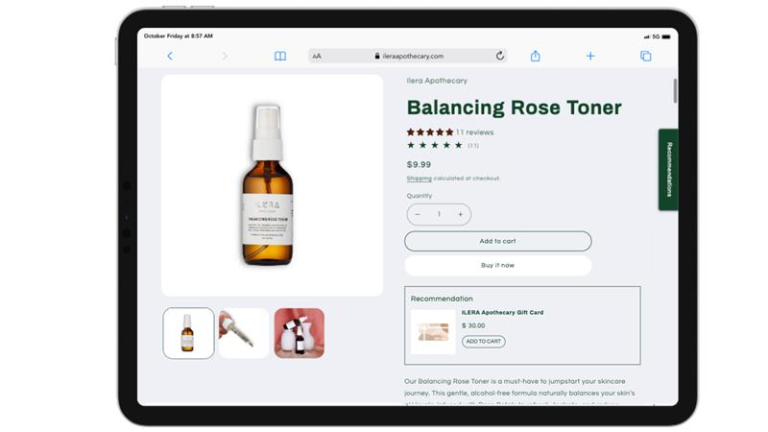Click the Recommendation box heading
Viewport: 768px width, 432px height.
[x=442, y=299]
